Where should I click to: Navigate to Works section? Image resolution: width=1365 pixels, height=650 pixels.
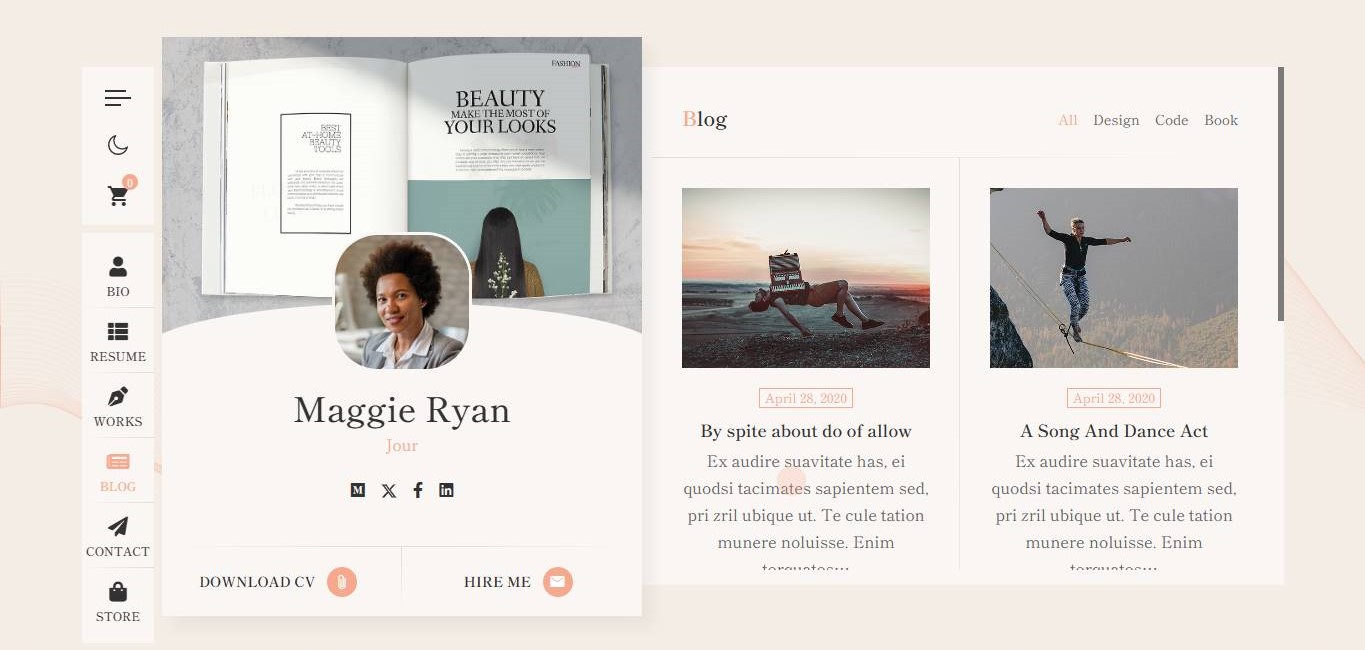tap(118, 406)
